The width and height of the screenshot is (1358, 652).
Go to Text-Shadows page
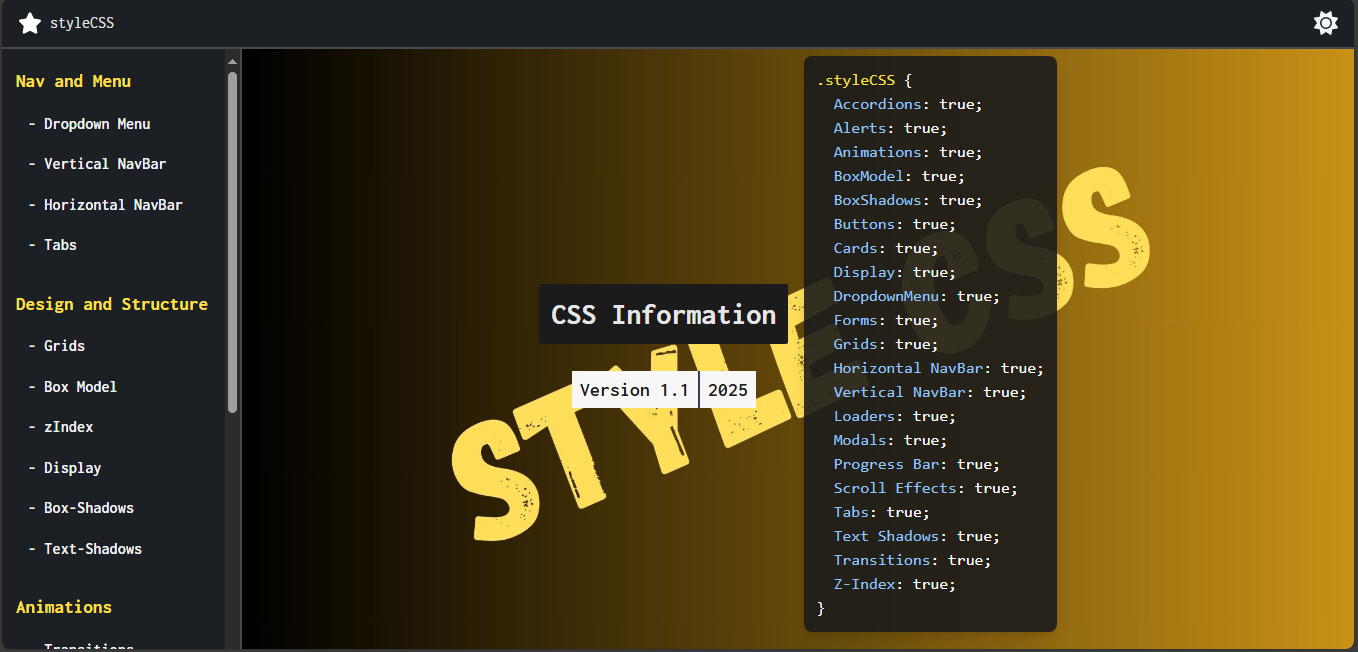(92, 549)
